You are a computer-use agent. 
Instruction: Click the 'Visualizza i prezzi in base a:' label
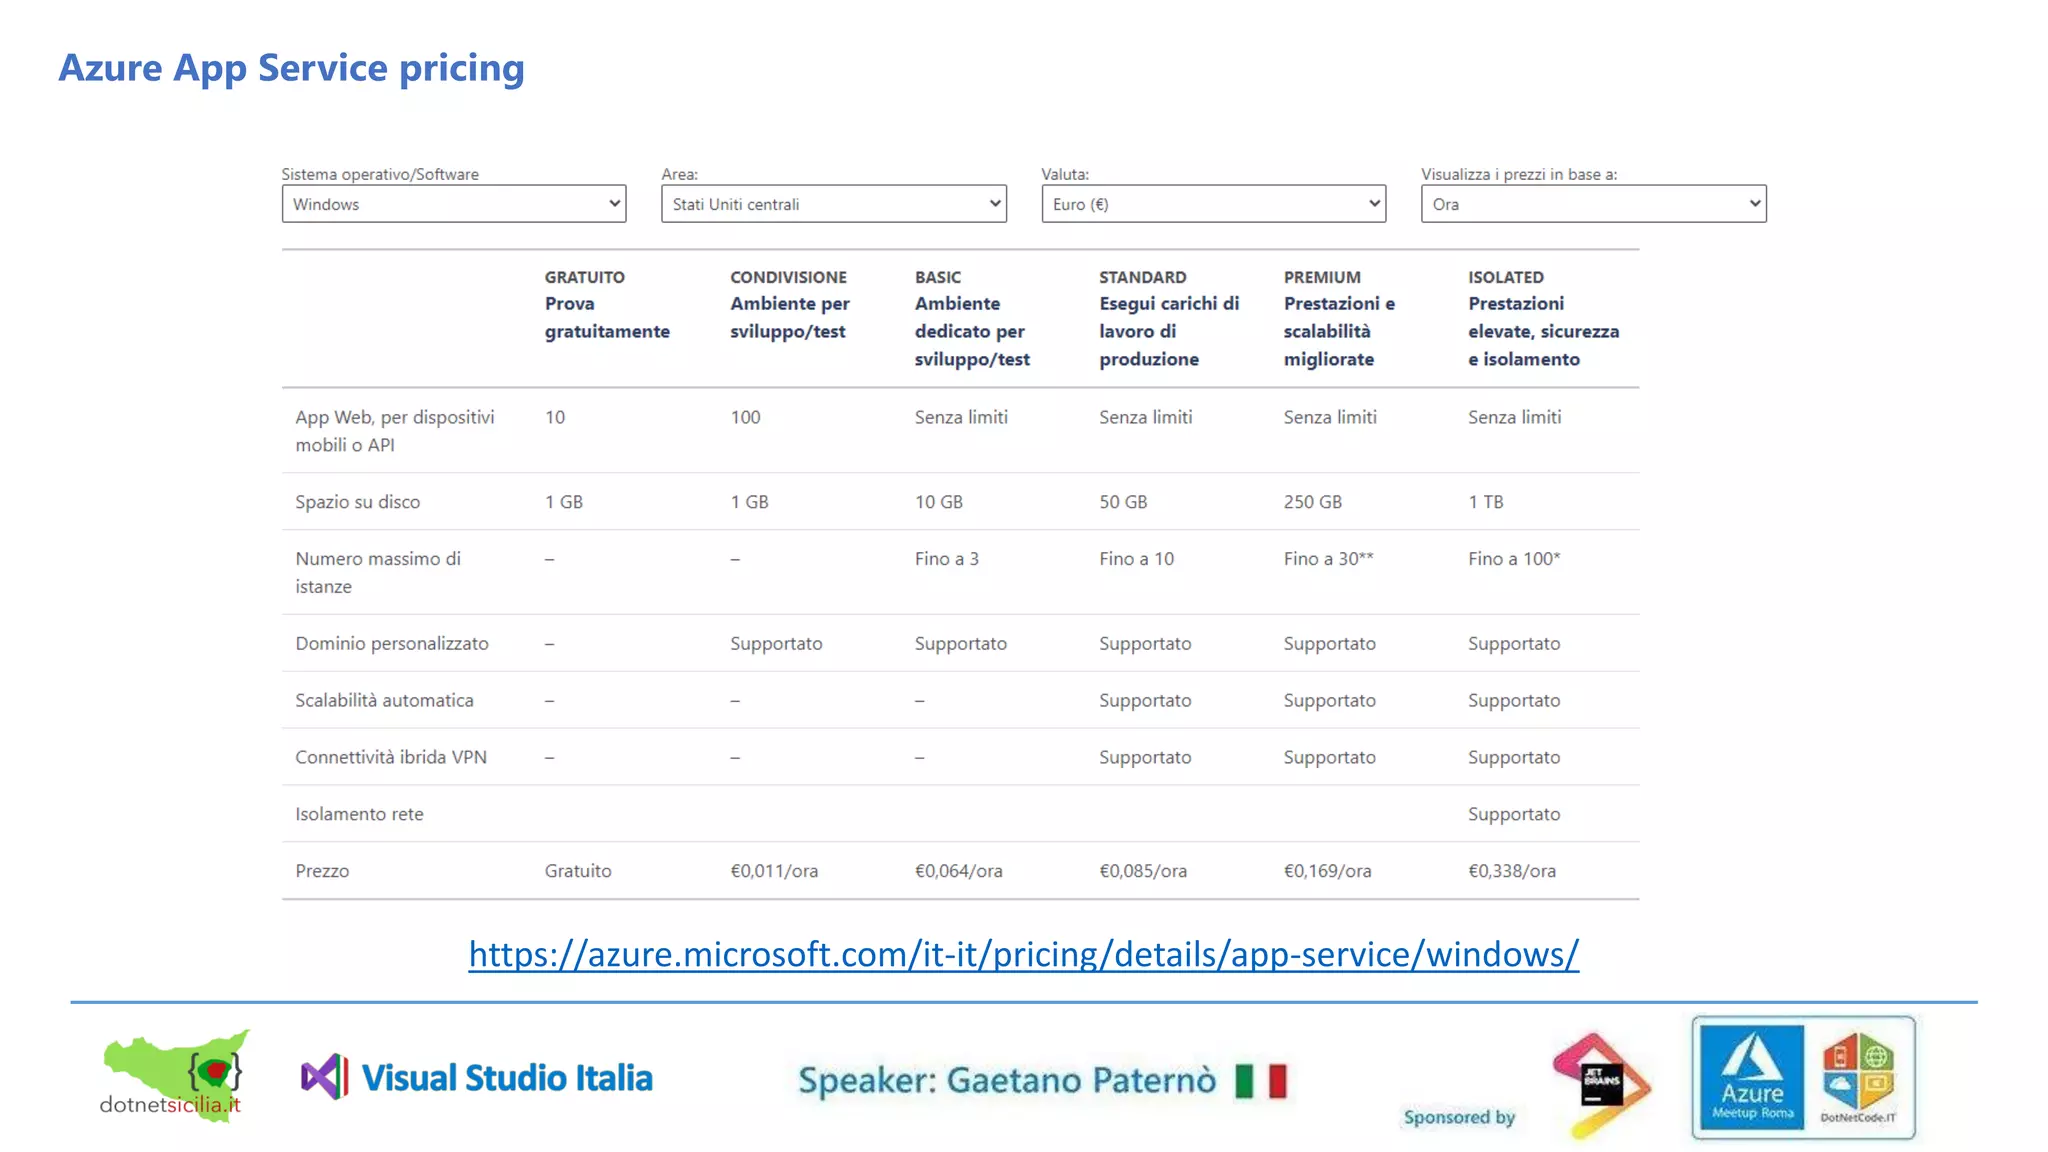(1519, 174)
